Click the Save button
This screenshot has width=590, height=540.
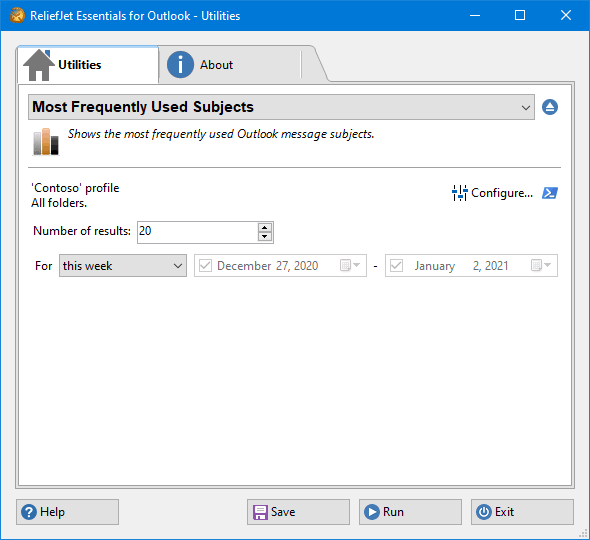point(298,512)
